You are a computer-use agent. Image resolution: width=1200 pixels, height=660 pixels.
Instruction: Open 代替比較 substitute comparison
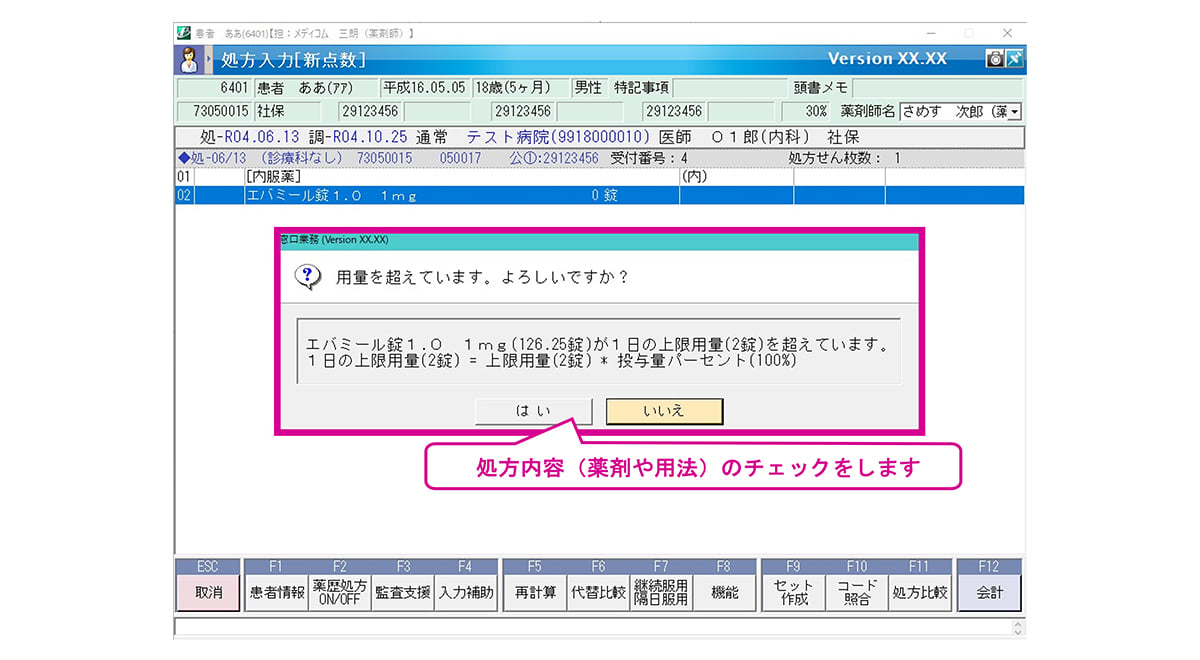pos(597,593)
